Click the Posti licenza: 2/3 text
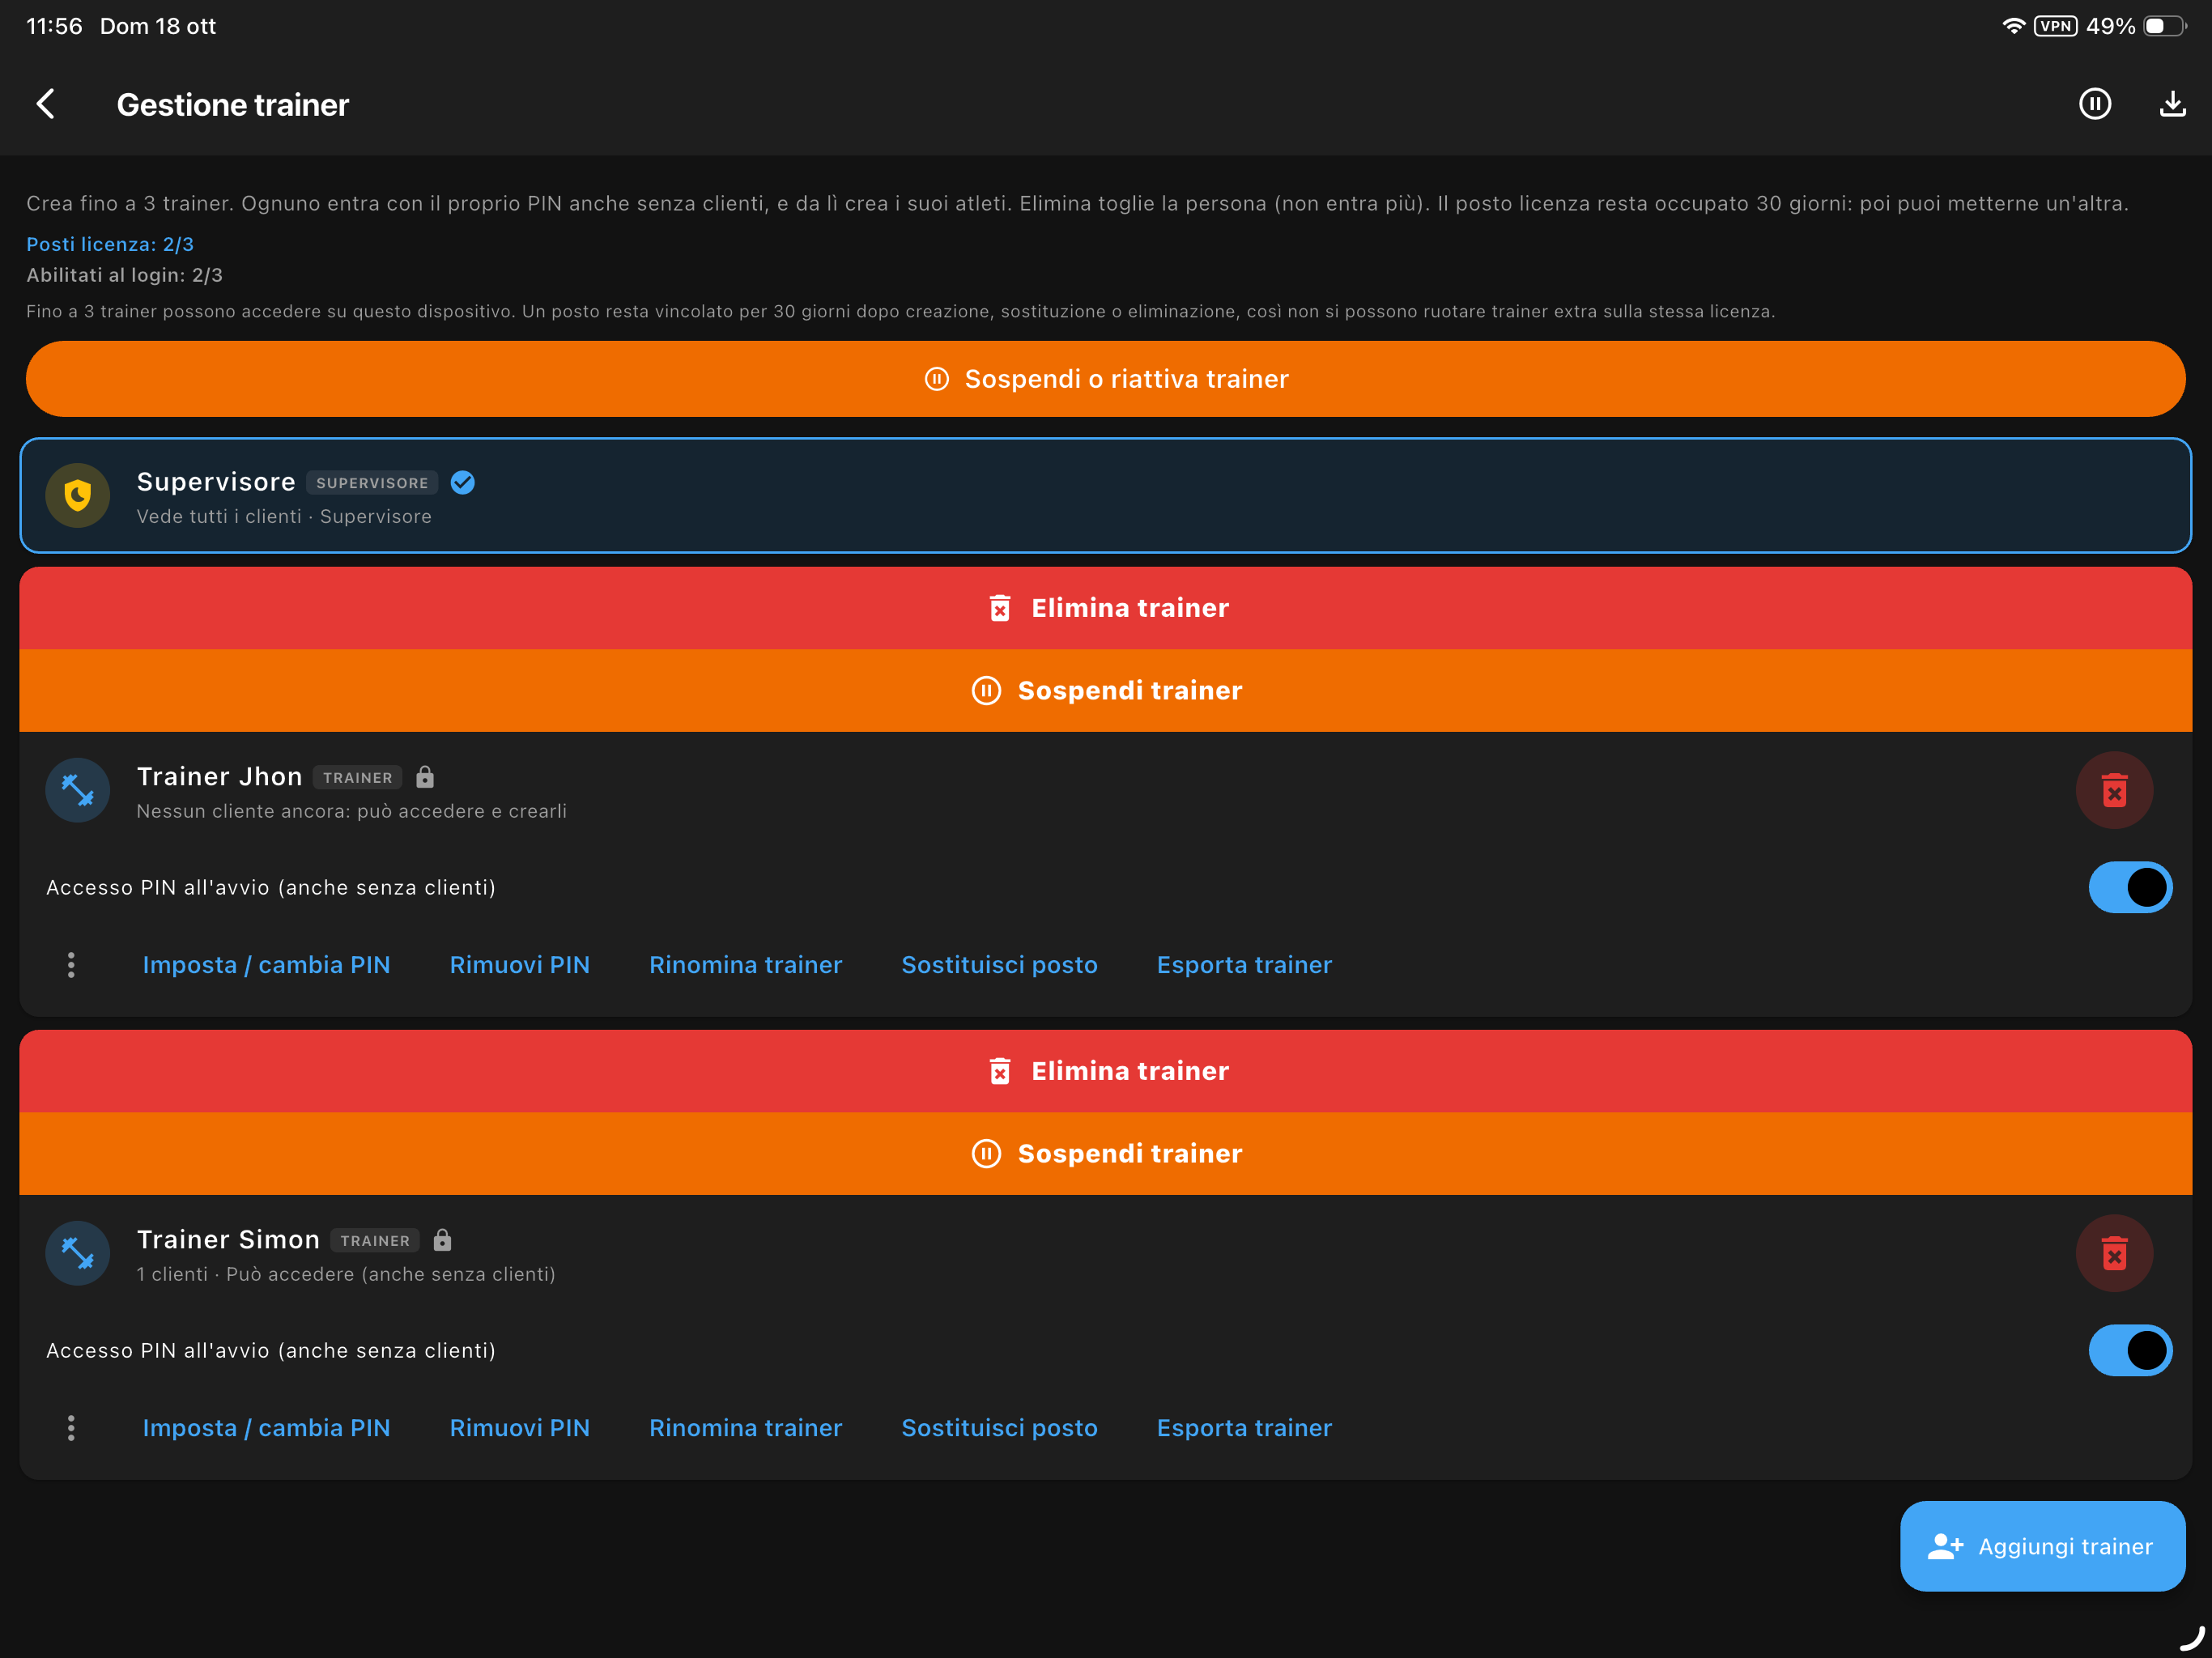This screenshot has width=2212, height=1658. 110,244
